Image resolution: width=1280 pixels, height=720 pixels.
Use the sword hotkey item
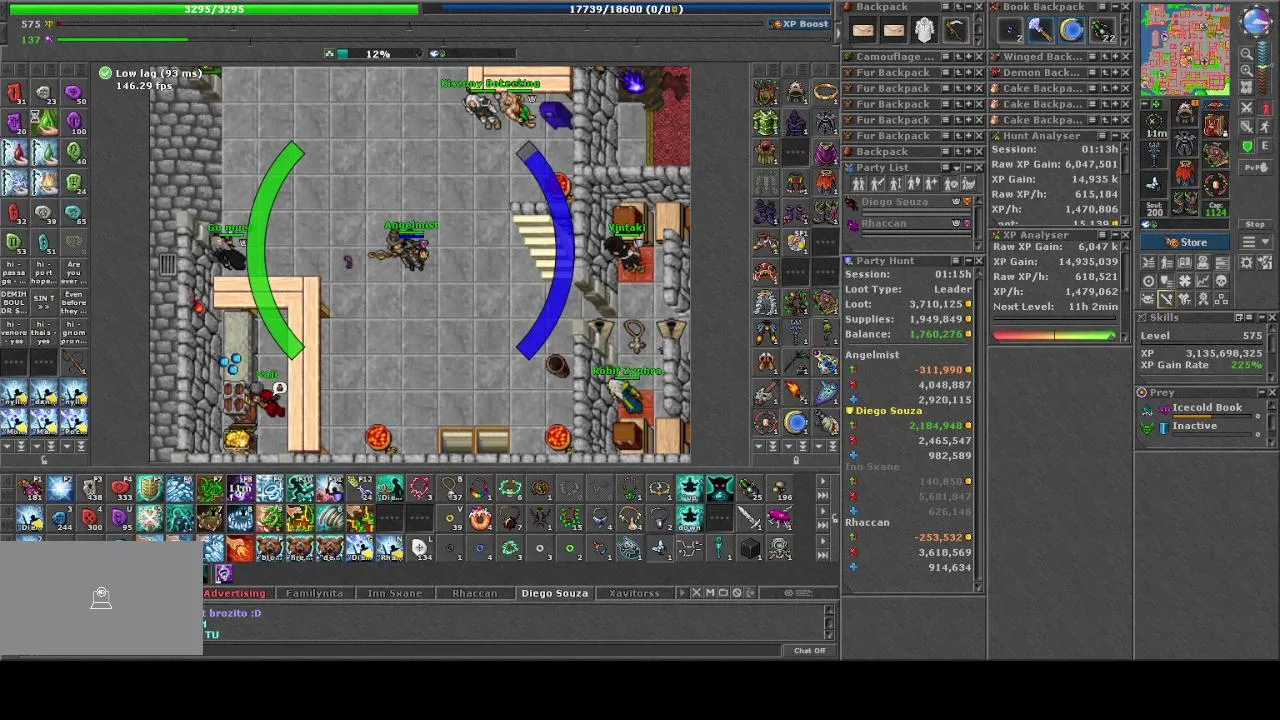[749, 517]
